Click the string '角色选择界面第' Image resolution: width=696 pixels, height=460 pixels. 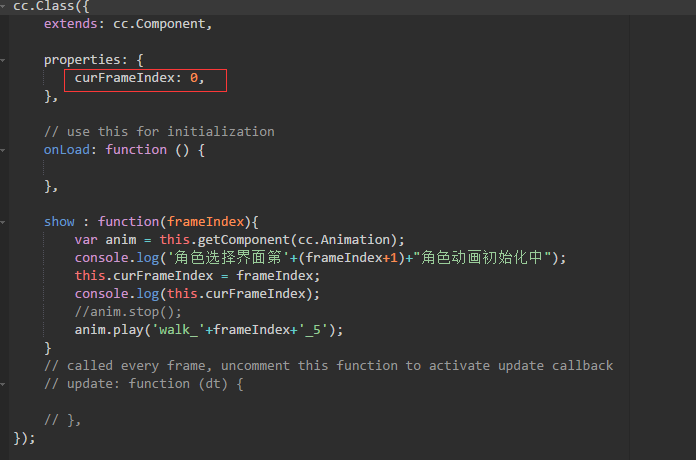click(229, 258)
